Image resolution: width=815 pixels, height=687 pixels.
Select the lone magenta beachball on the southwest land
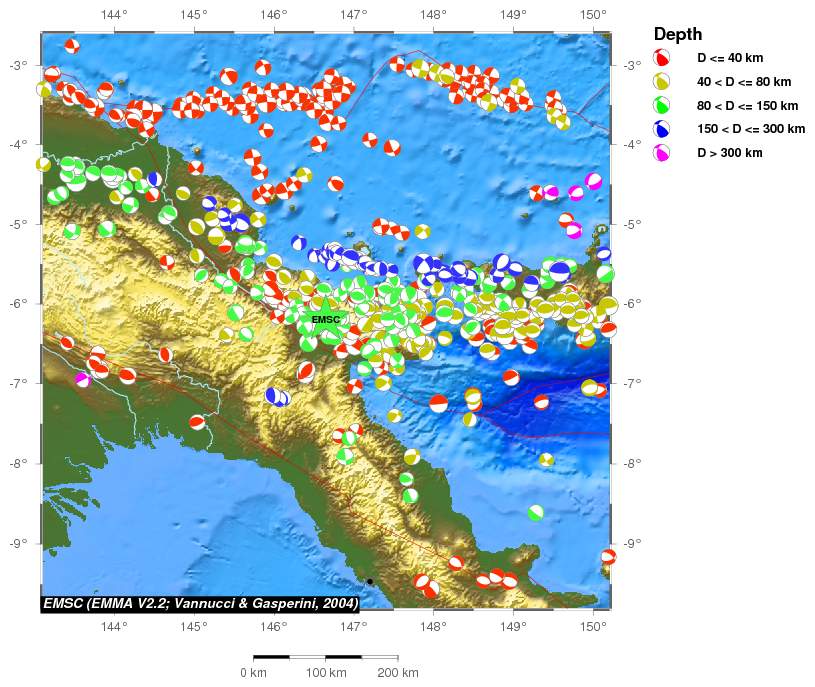coord(83,379)
